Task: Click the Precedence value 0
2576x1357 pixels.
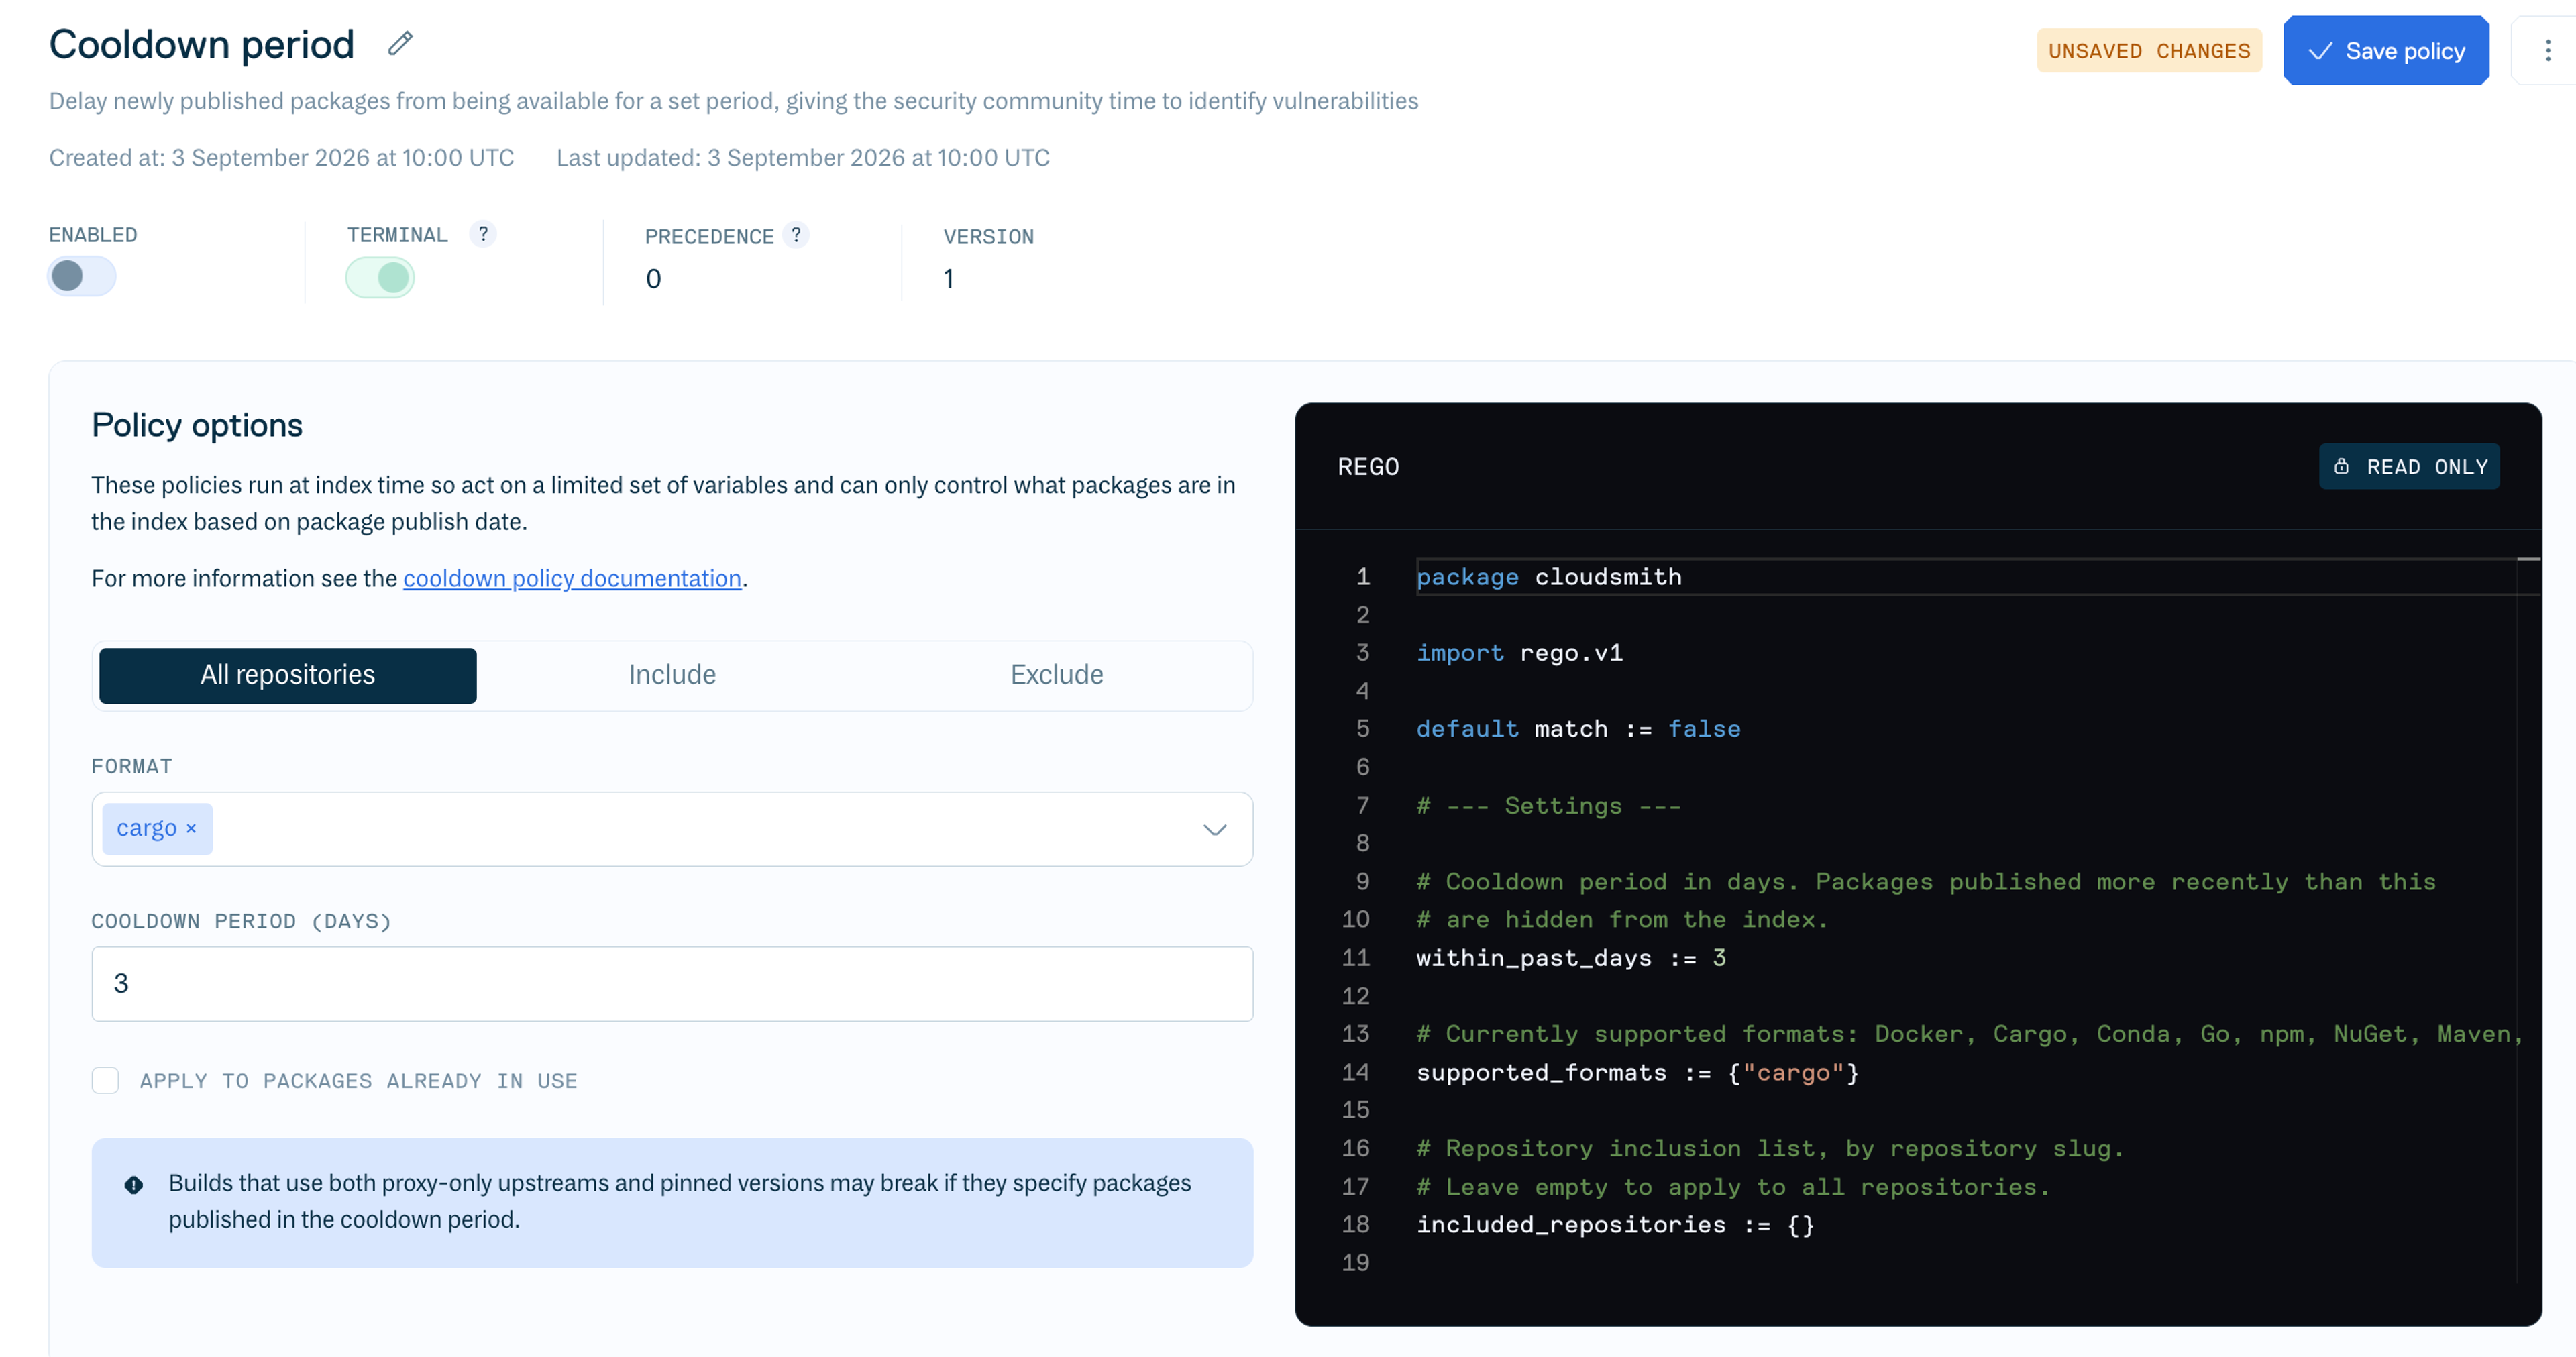Action: click(653, 279)
